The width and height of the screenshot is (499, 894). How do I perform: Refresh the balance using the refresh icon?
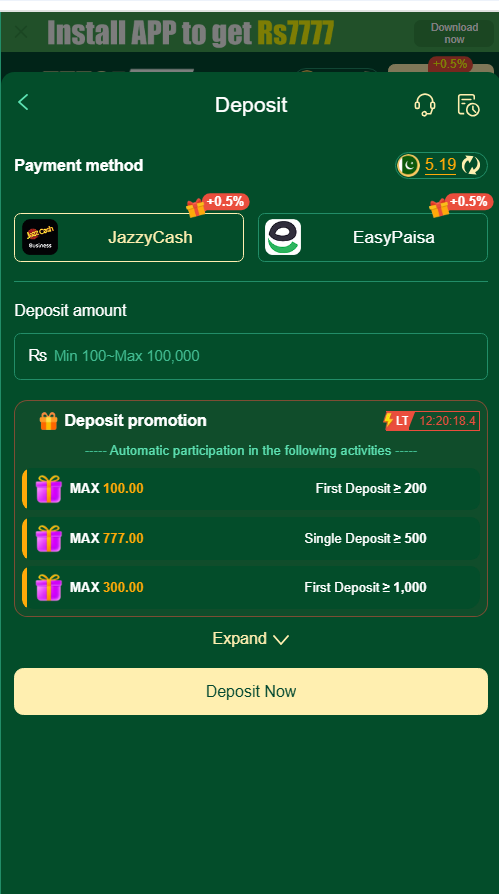coord(471,165)
